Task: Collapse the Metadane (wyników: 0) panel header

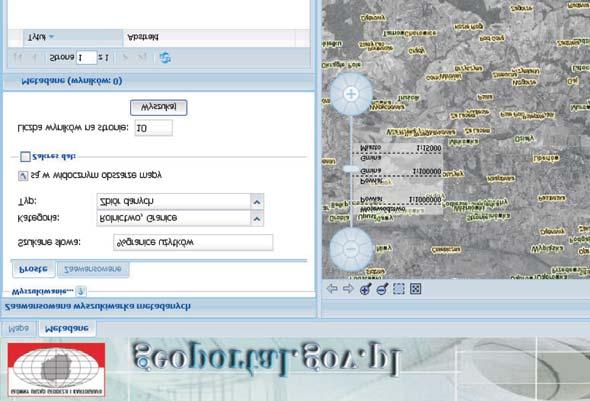Action: 158,81
